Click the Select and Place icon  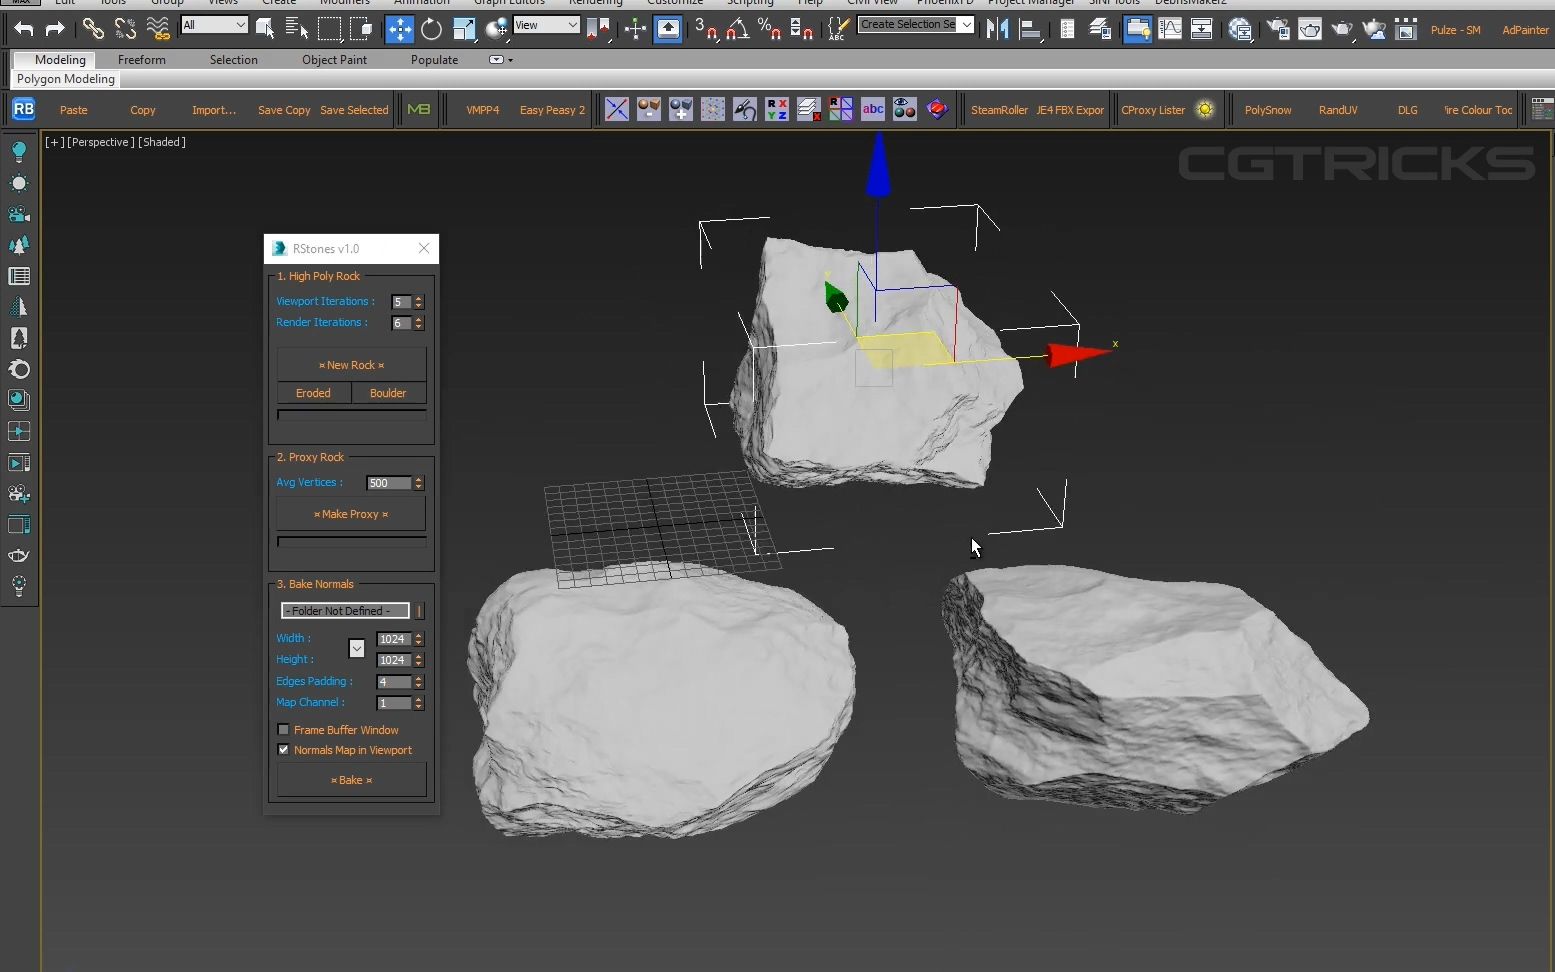(x=496, y=29)
